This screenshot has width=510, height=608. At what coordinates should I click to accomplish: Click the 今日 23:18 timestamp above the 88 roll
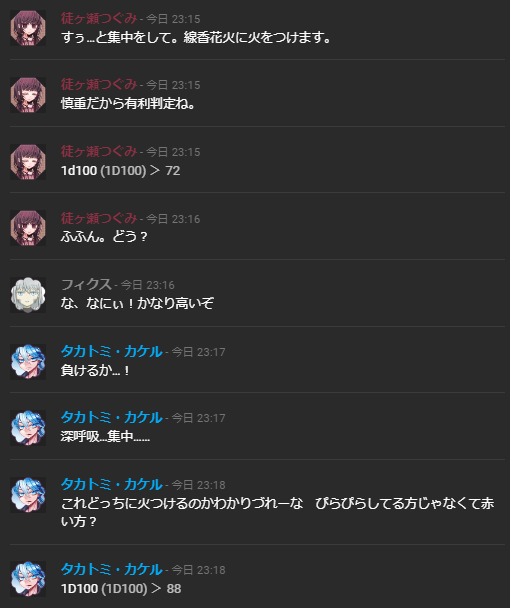199,570
